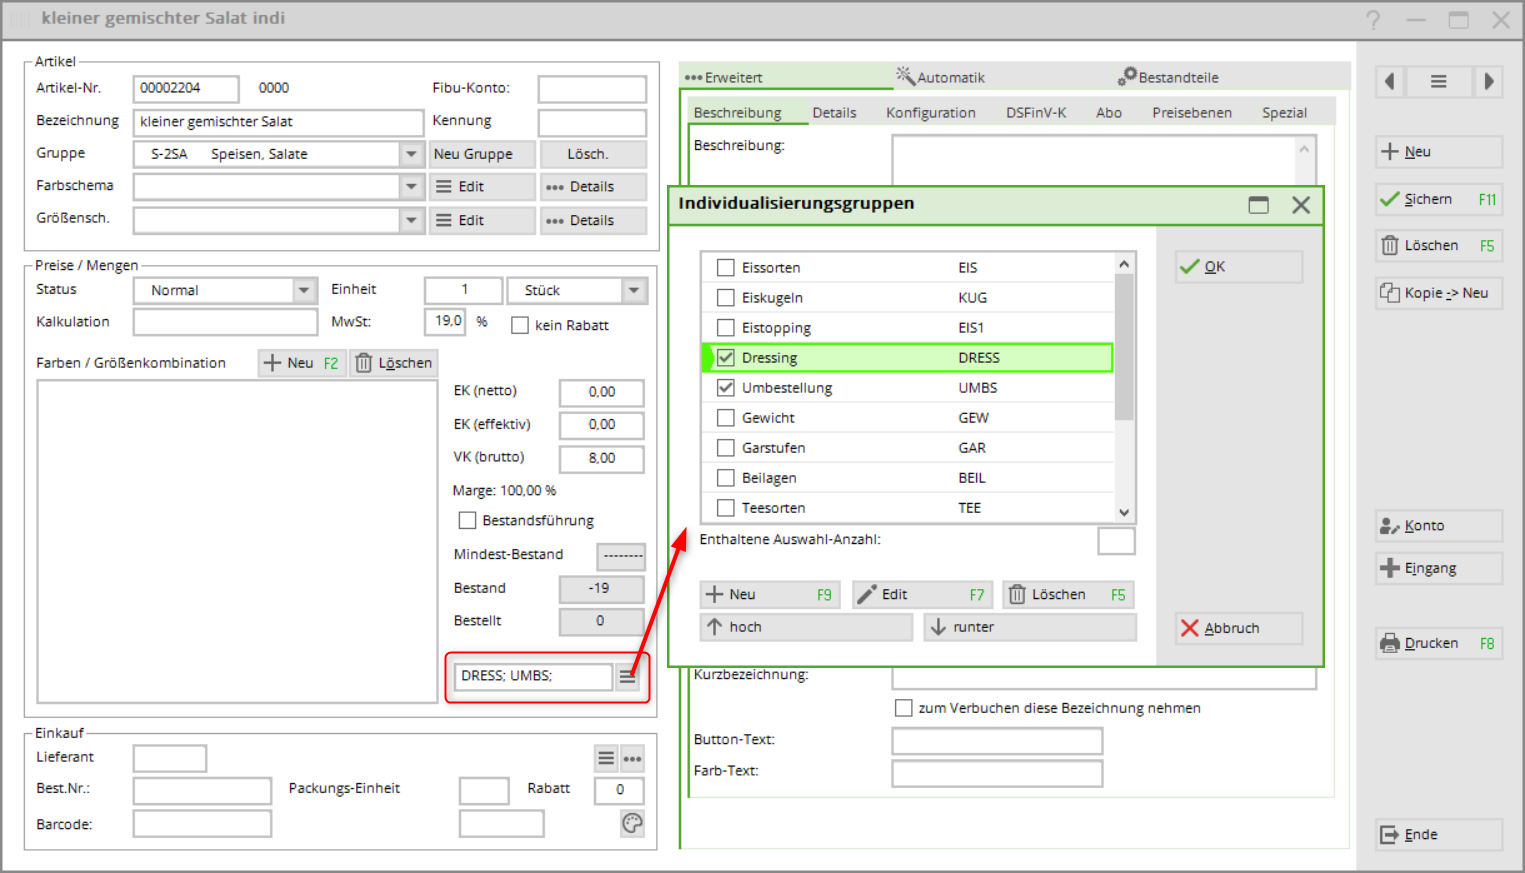Open individualization groups list icon beside DRESS; UMBS;
The width and height of the screenshot is (1525, 873).
coord(627,677)
